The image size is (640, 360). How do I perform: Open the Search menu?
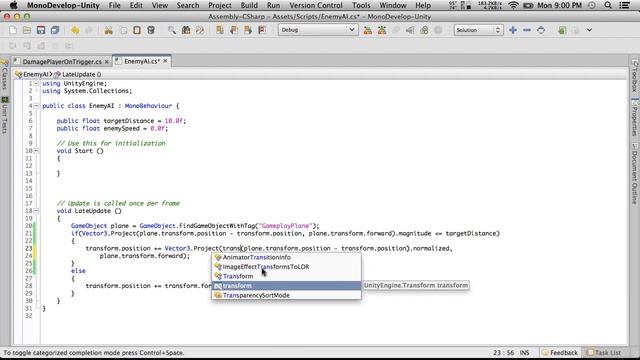(x=188, y=5)
